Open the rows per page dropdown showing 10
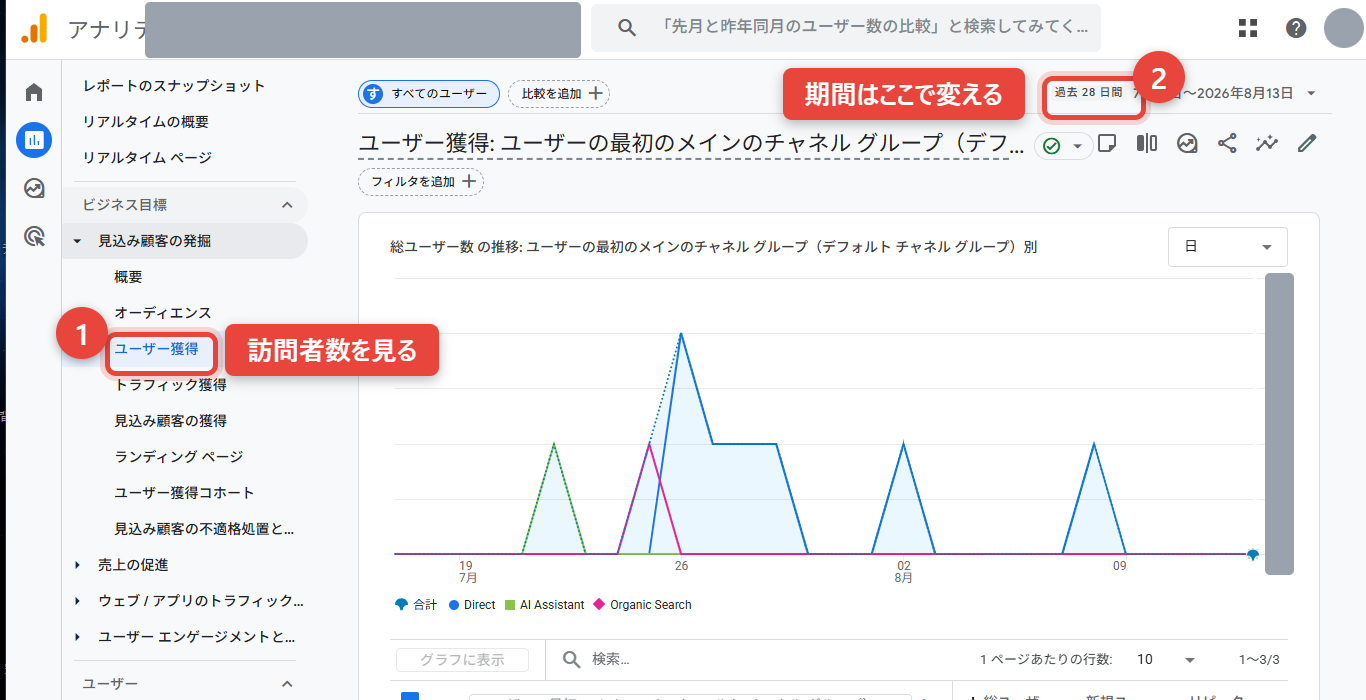Viewport: 1366px width, 700px height. [1166, 659]
